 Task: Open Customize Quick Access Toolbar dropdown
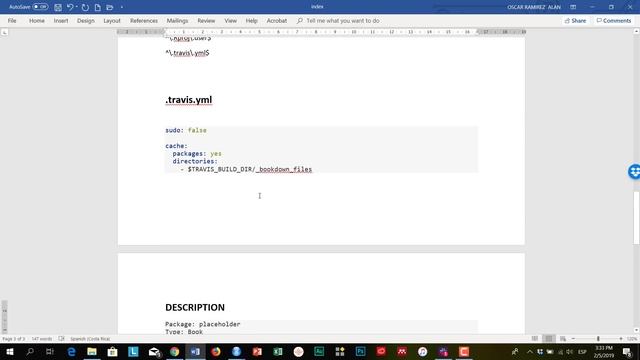point(122,7)
